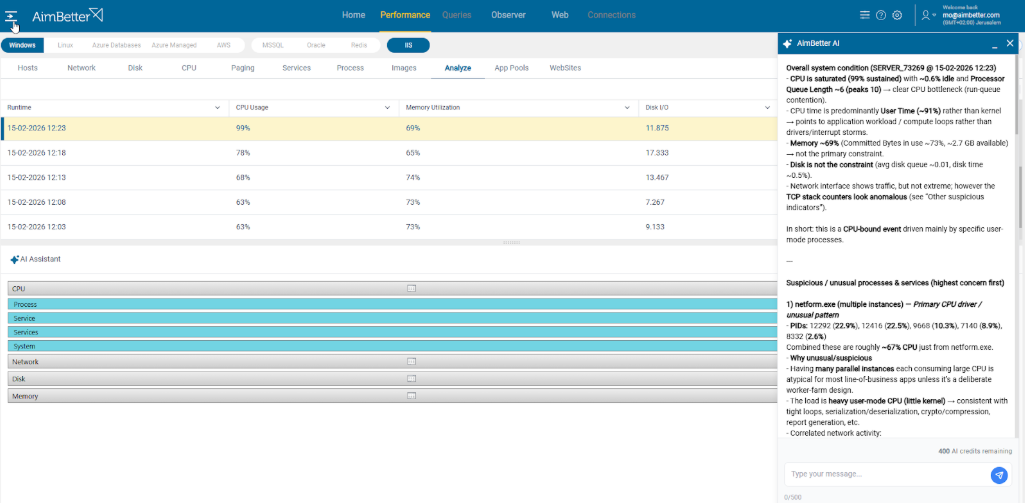Open the CPU Usage column dropdown arrow
Image resolution: width=1025 pixels, height=503 pixels.
[388, 107]
